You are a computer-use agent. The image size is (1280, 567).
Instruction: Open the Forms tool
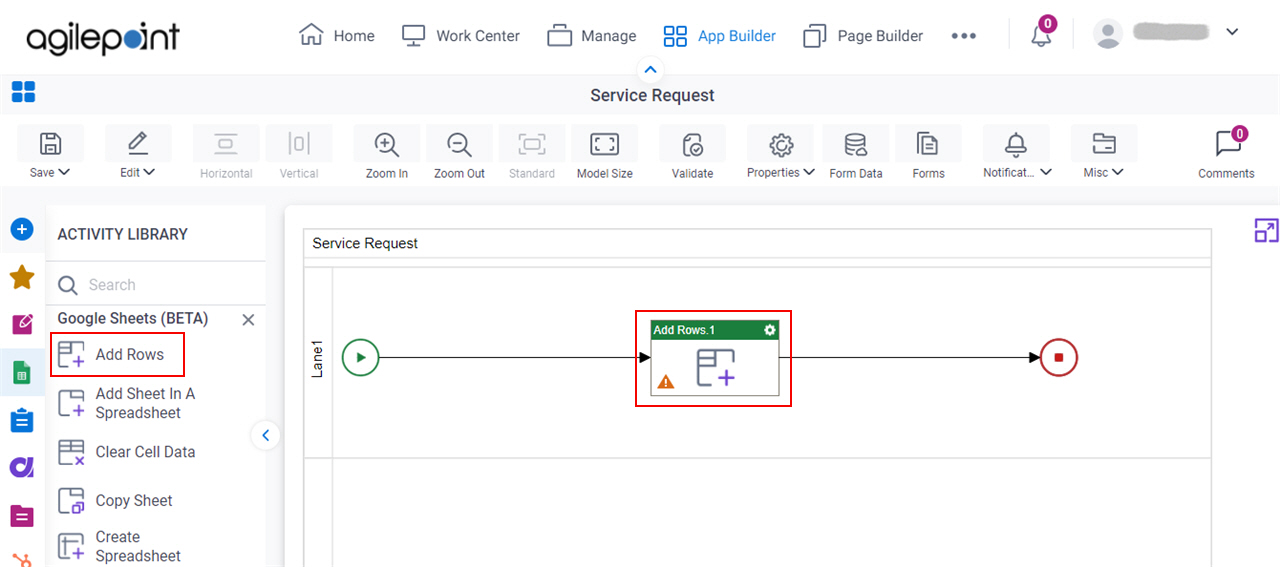(x=928, y=152)
